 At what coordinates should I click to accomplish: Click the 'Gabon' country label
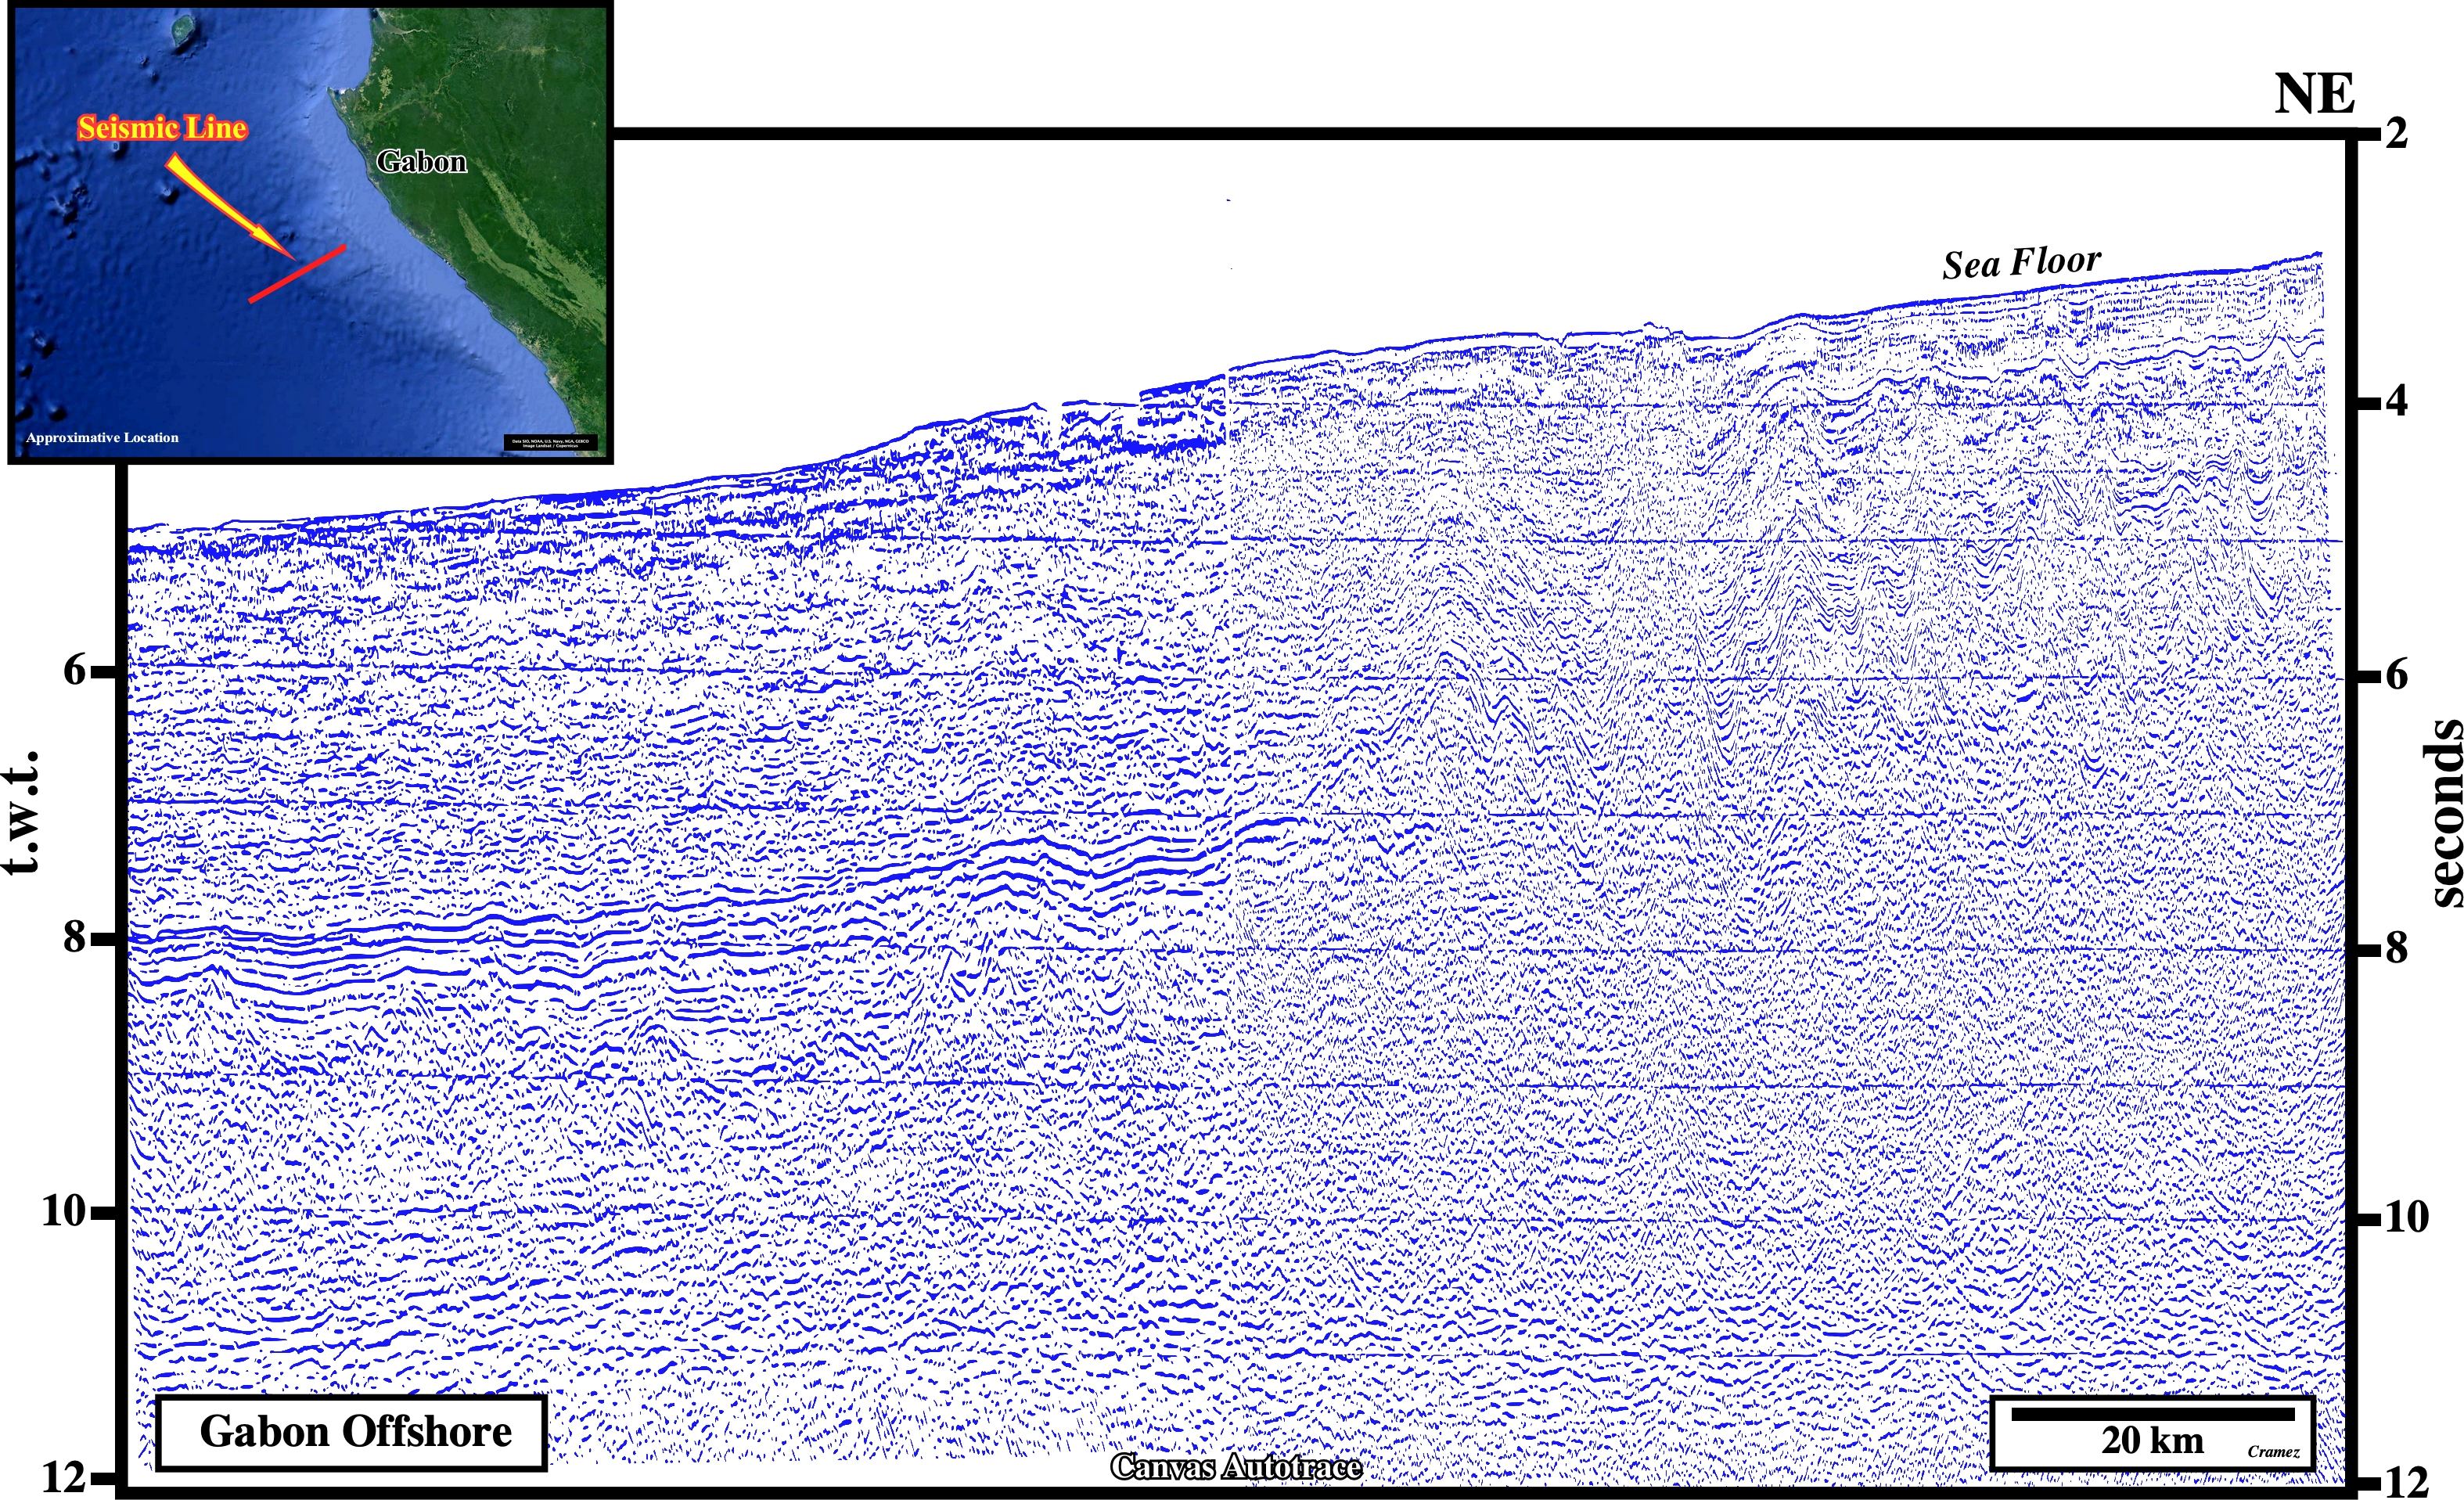tap(421, 161)
